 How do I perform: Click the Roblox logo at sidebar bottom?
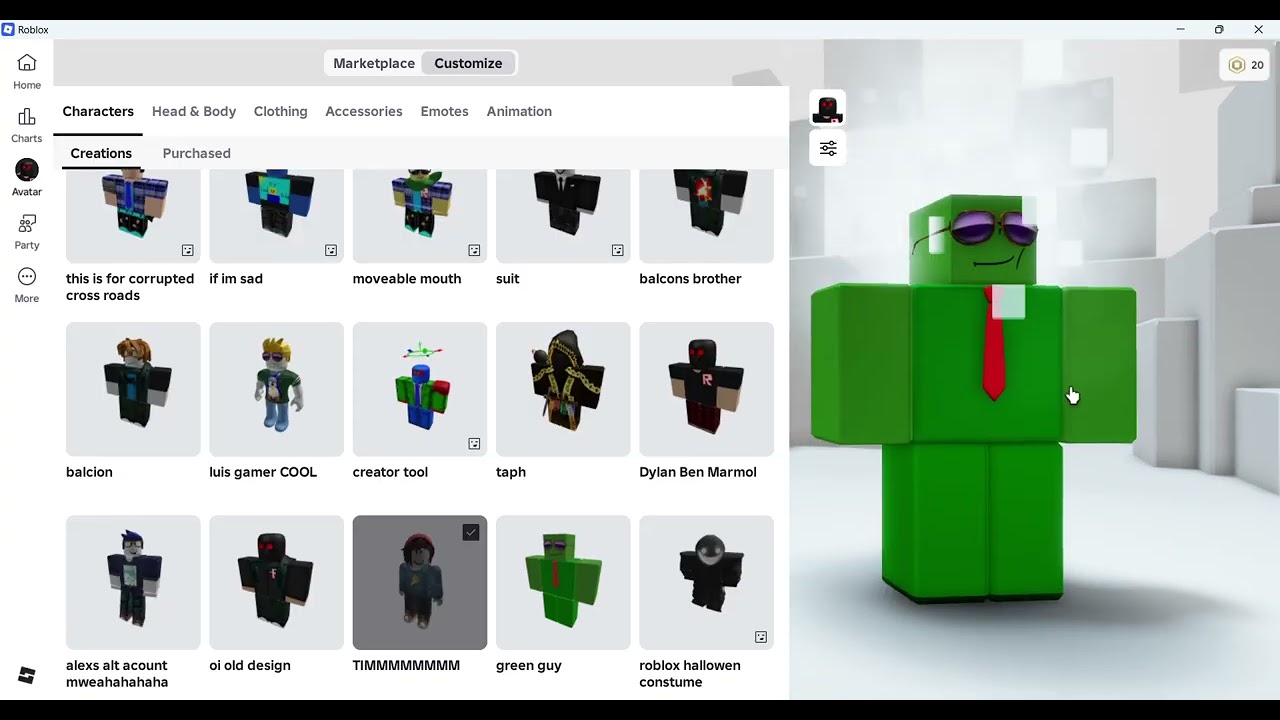tap(27, 676)
